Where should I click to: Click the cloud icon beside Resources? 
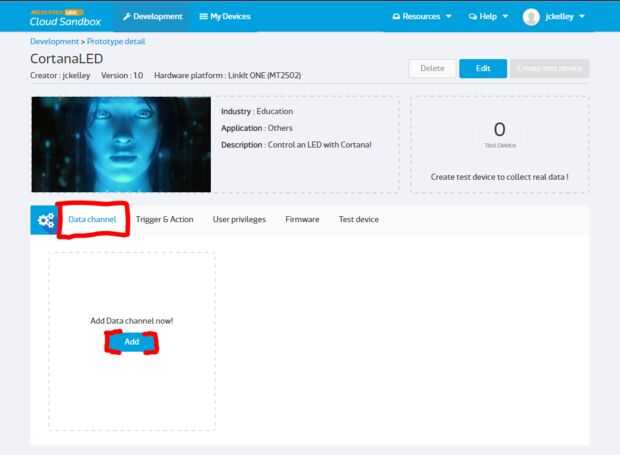point(396,17)
